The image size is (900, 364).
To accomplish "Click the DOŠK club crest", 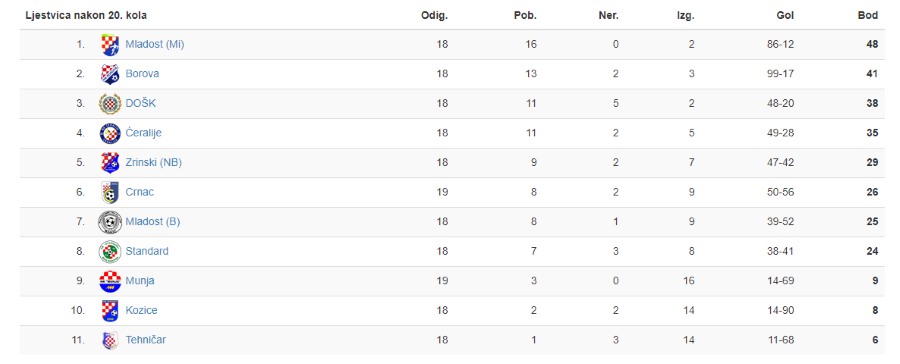I will [x=110, y=103].
